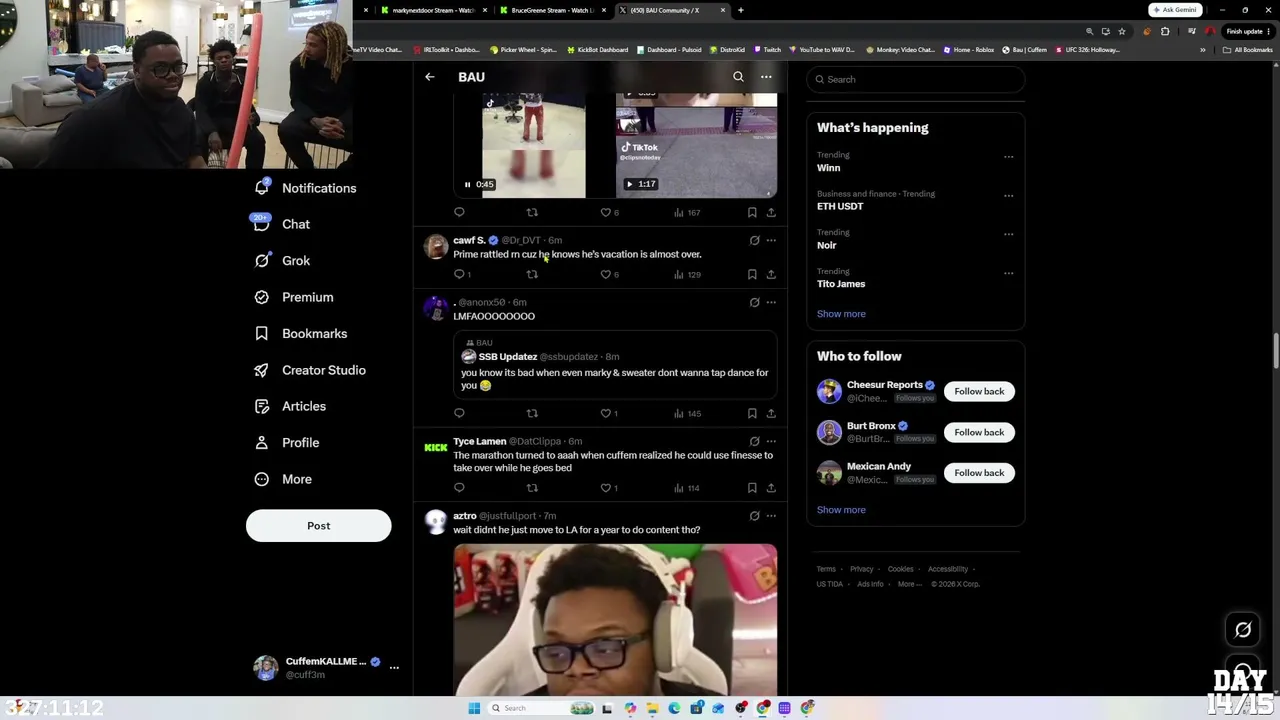Screen dimensions: 1280x720
Task: Open Articles in the sidebar
Action: (x=290, y=406)
